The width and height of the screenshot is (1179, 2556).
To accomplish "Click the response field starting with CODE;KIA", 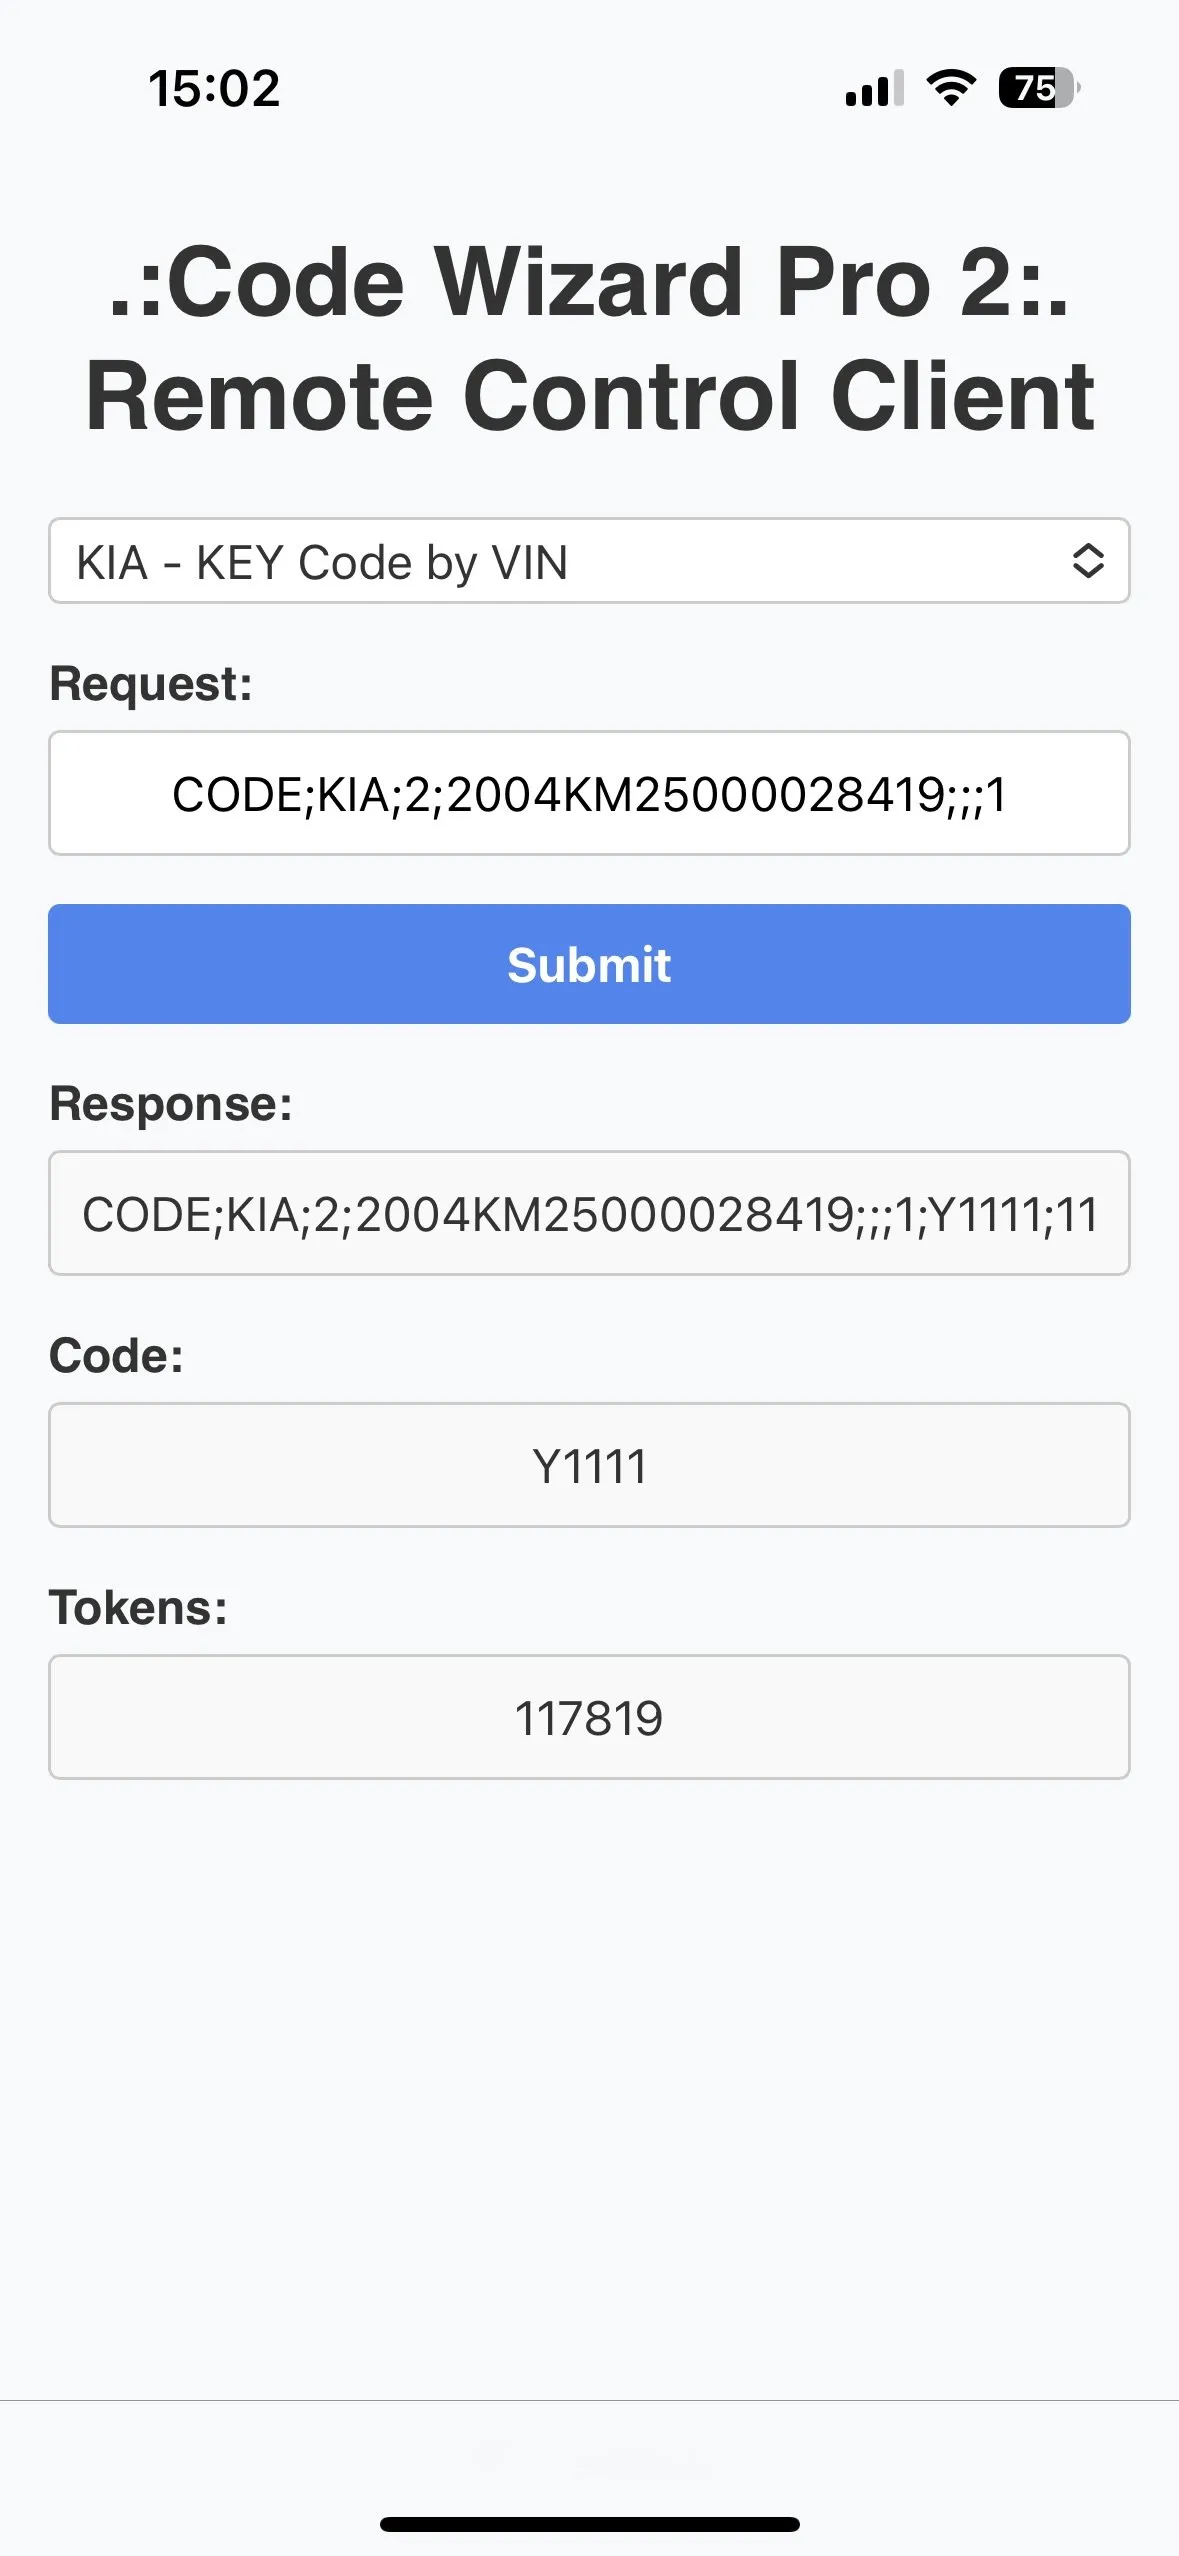I will click(589, 1213).
